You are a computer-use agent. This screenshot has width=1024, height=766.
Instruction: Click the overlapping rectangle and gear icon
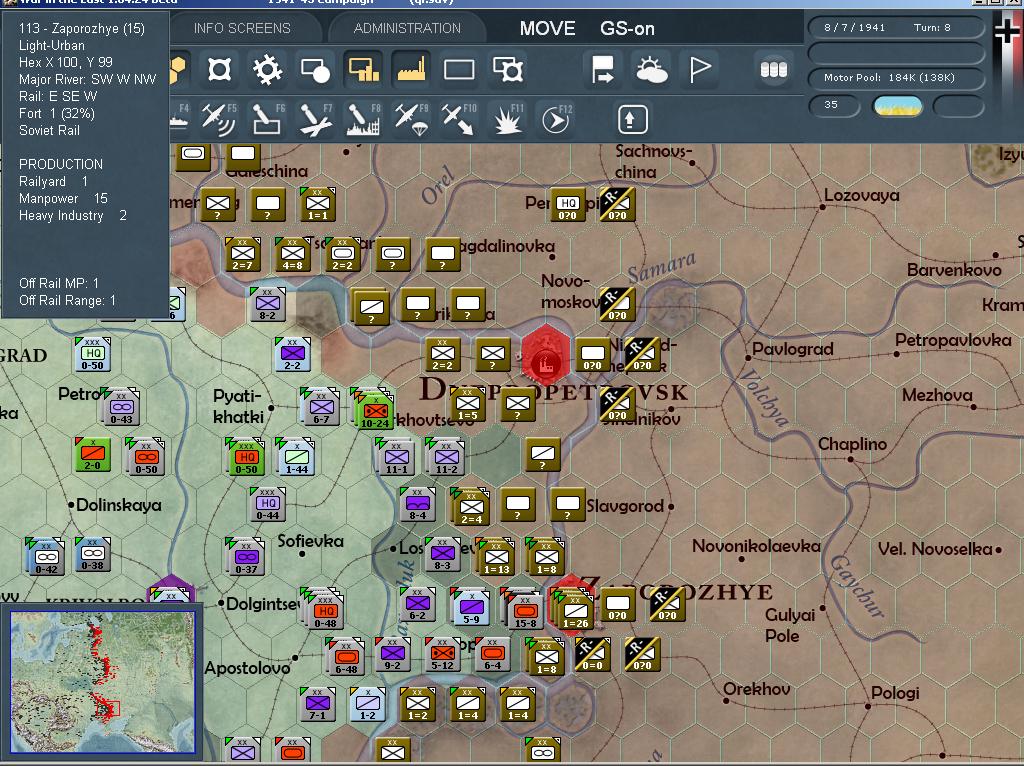508,69
